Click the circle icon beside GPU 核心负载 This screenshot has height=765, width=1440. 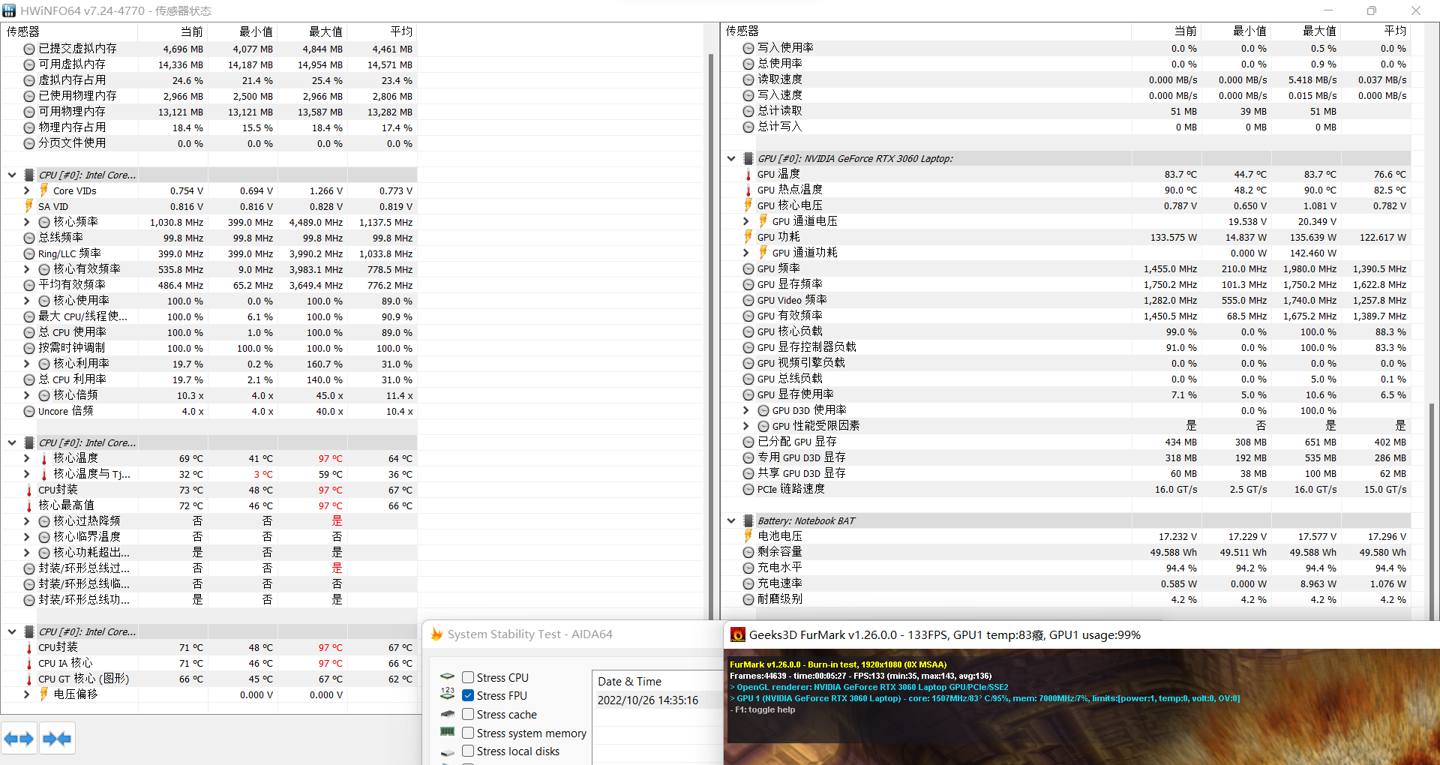click(x=748, y=331)
